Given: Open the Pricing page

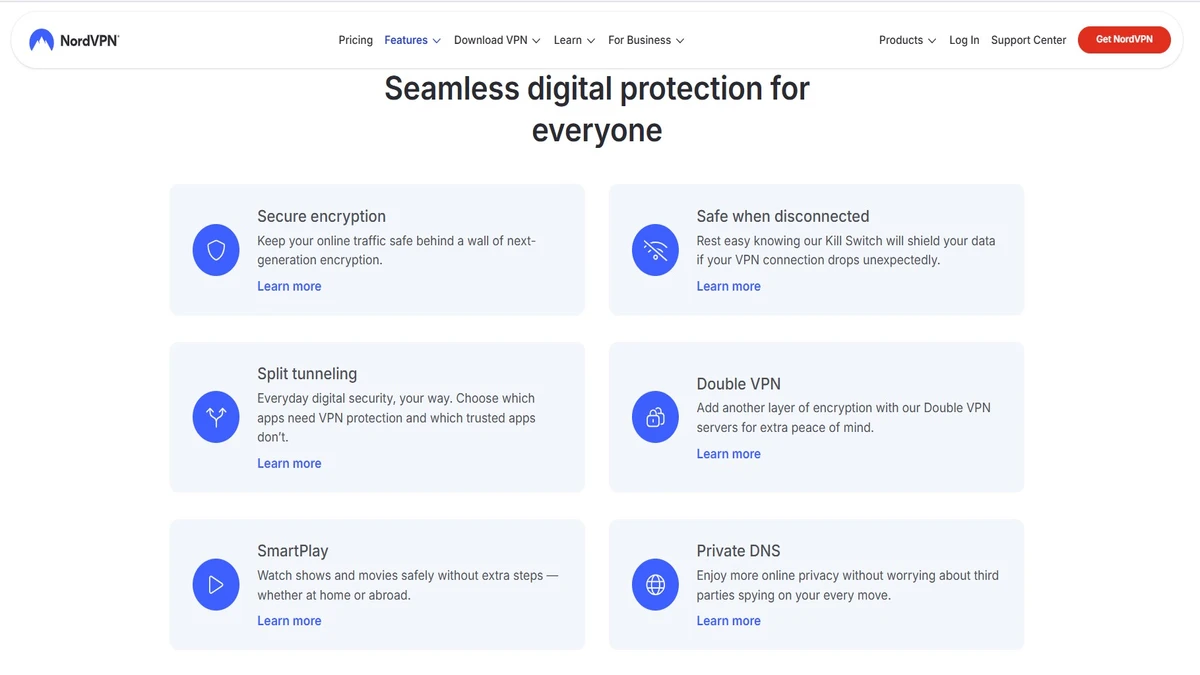Looking at the screenshot, I should (355, 40).
